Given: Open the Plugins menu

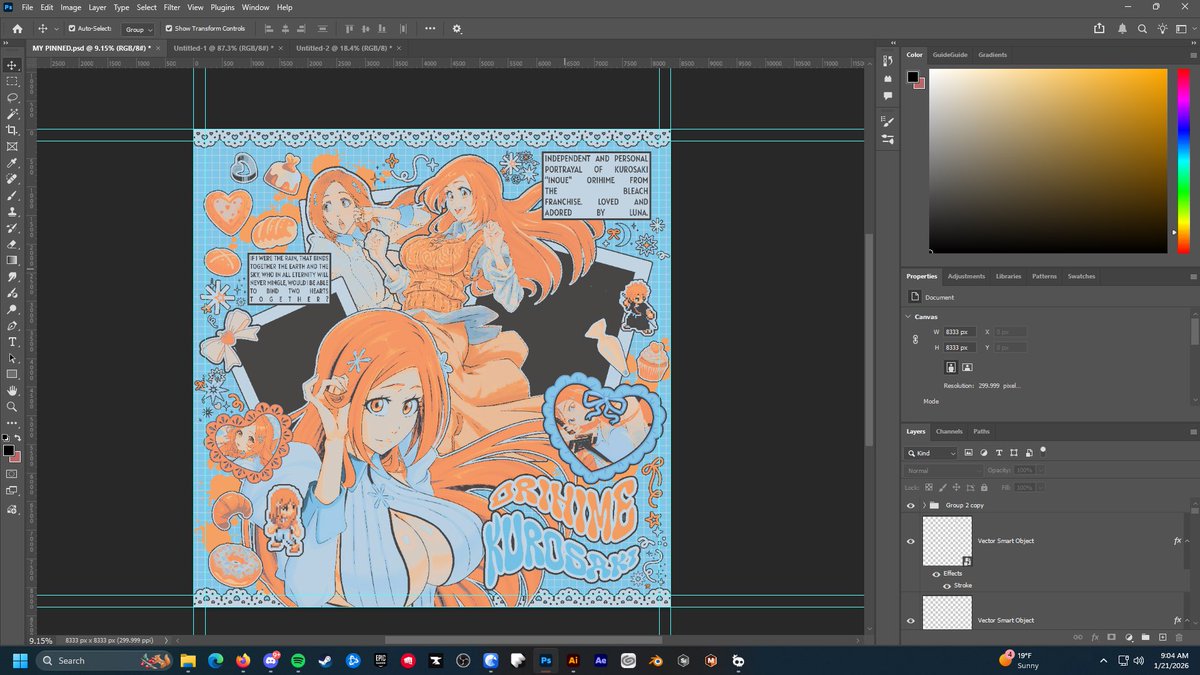Looking at the screenshot, I should 222,7.
